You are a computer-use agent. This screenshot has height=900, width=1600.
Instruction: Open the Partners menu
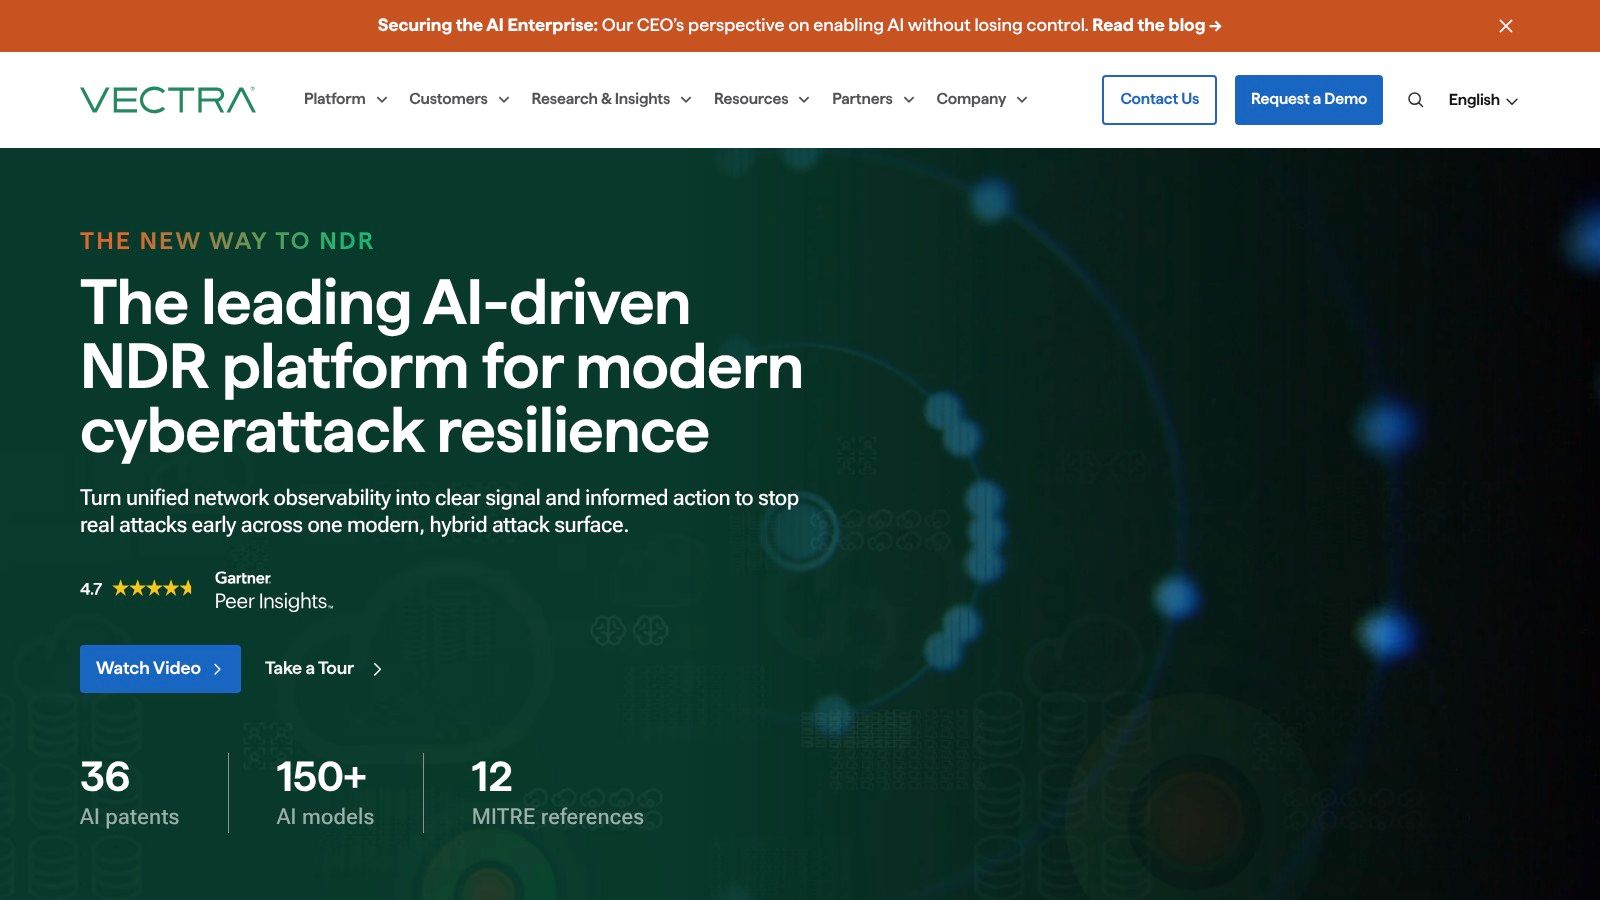(x=871, y=99)
